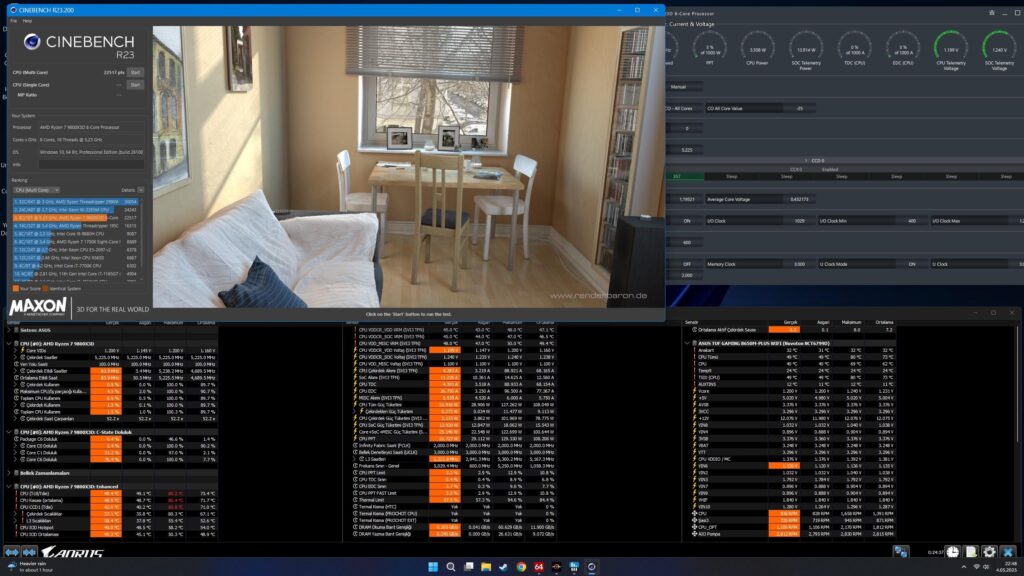Click the PPT gauge in Ryzen Master
This screenshot has width=1024, height=576.
pyautogui.click(x=710, y=50)
